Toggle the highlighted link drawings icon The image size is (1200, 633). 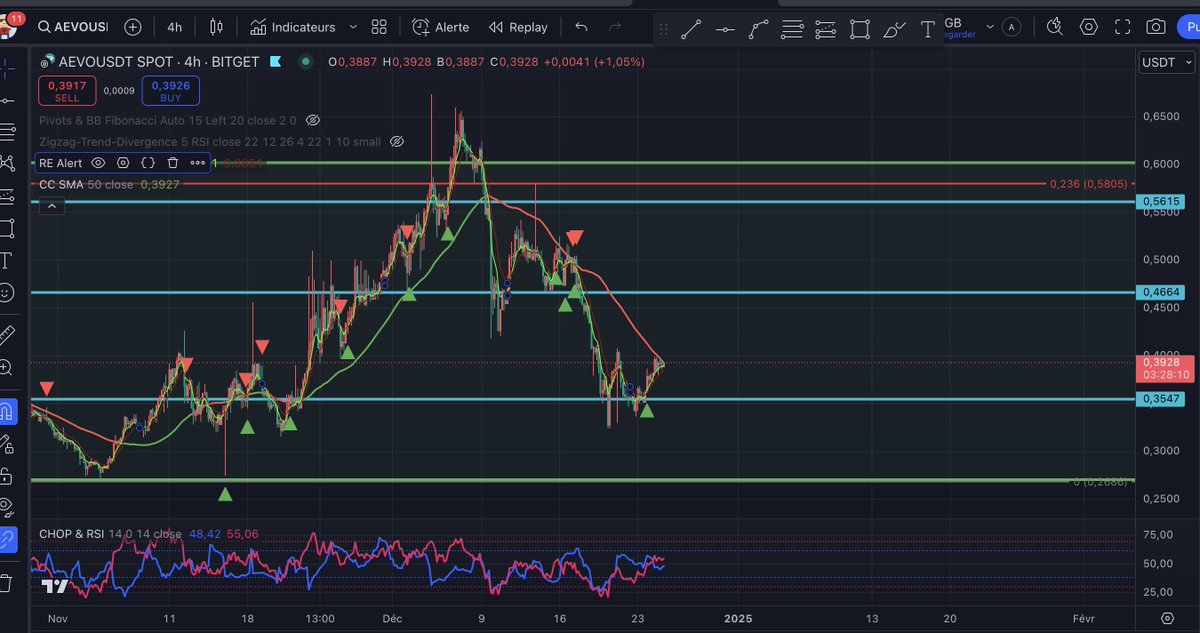(7, 540)
